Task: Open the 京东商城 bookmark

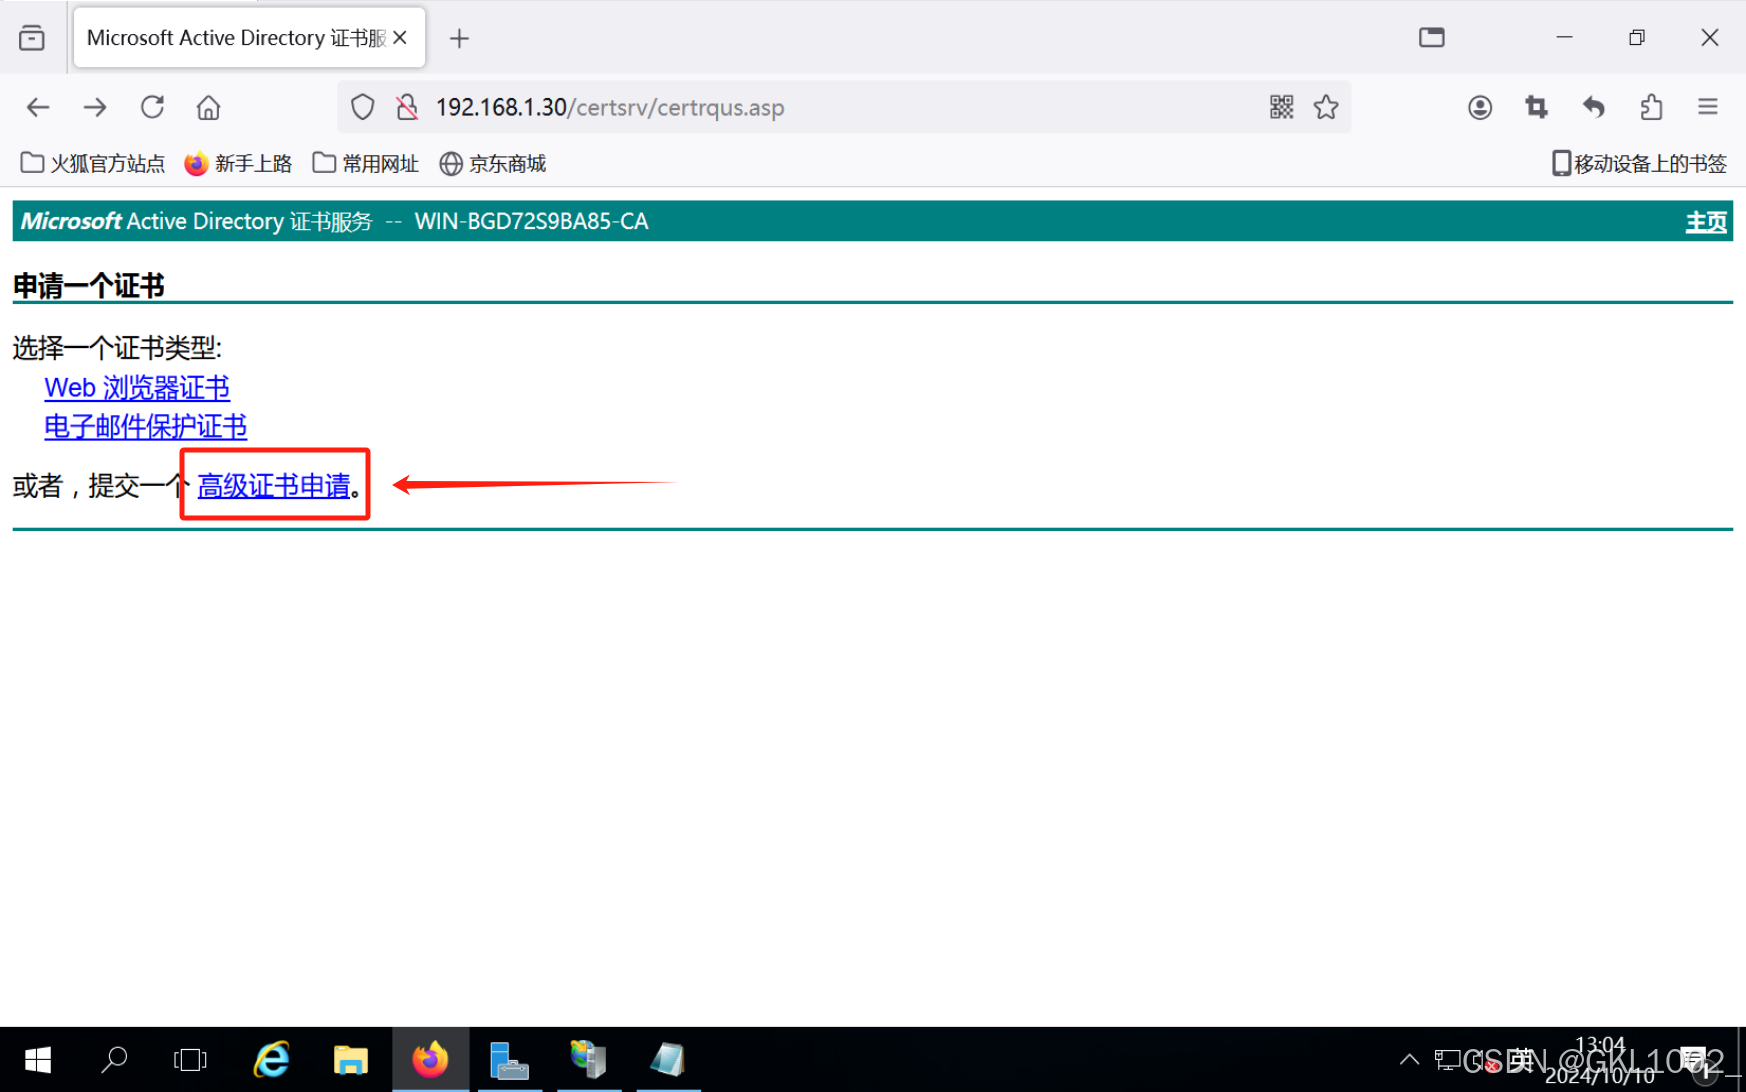Action: click(493, 163)
